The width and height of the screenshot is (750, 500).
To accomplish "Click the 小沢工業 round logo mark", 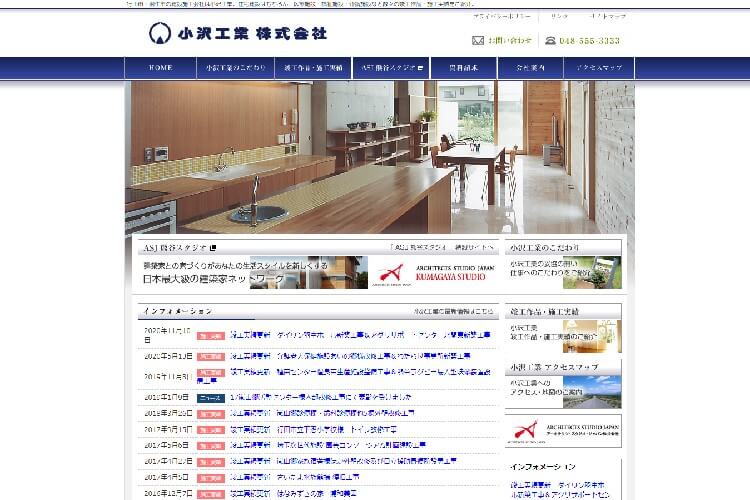I will click(160, 33).
